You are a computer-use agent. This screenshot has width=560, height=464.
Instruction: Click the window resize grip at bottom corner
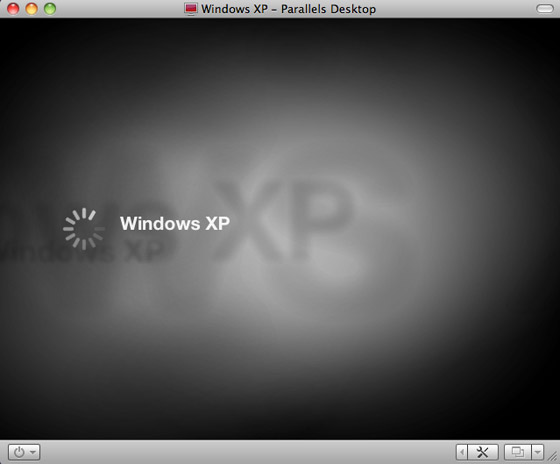[553, 457]
